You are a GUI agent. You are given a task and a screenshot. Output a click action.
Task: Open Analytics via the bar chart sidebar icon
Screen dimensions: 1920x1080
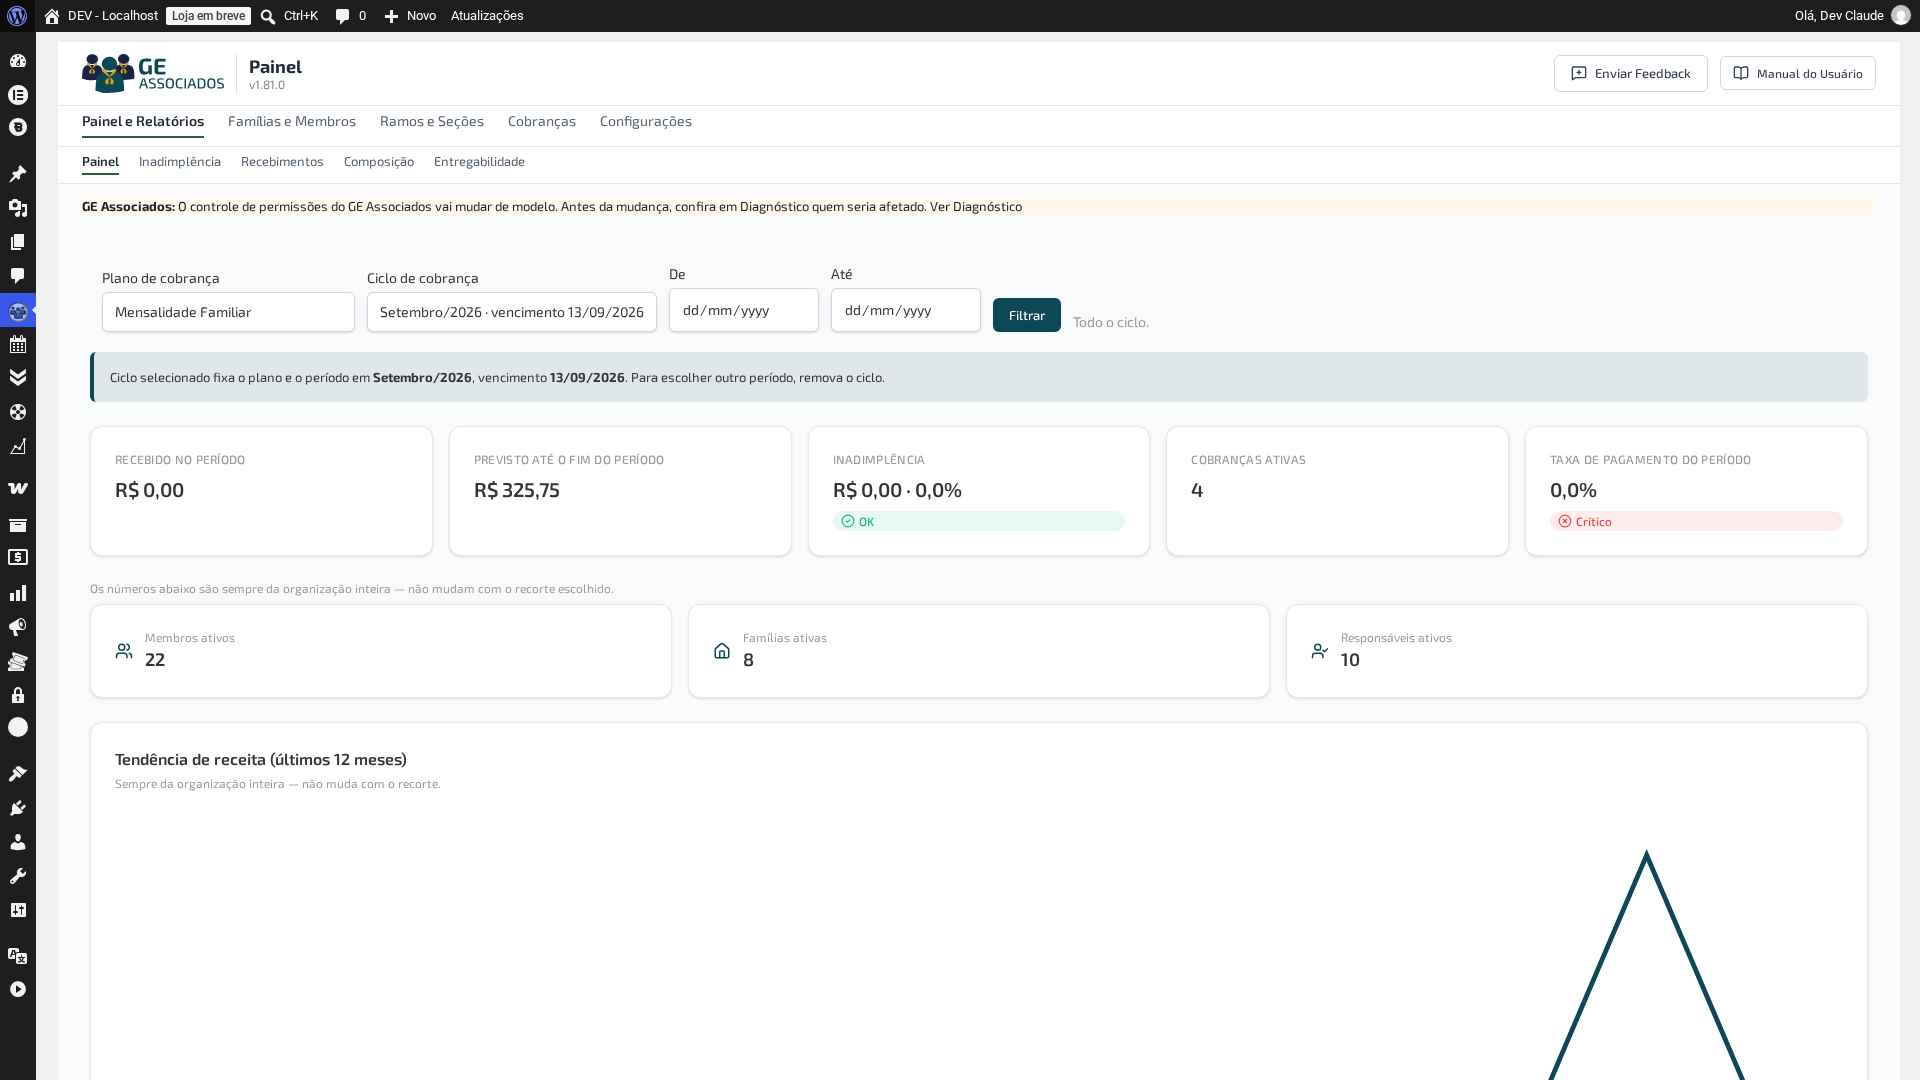click(18, 593)
